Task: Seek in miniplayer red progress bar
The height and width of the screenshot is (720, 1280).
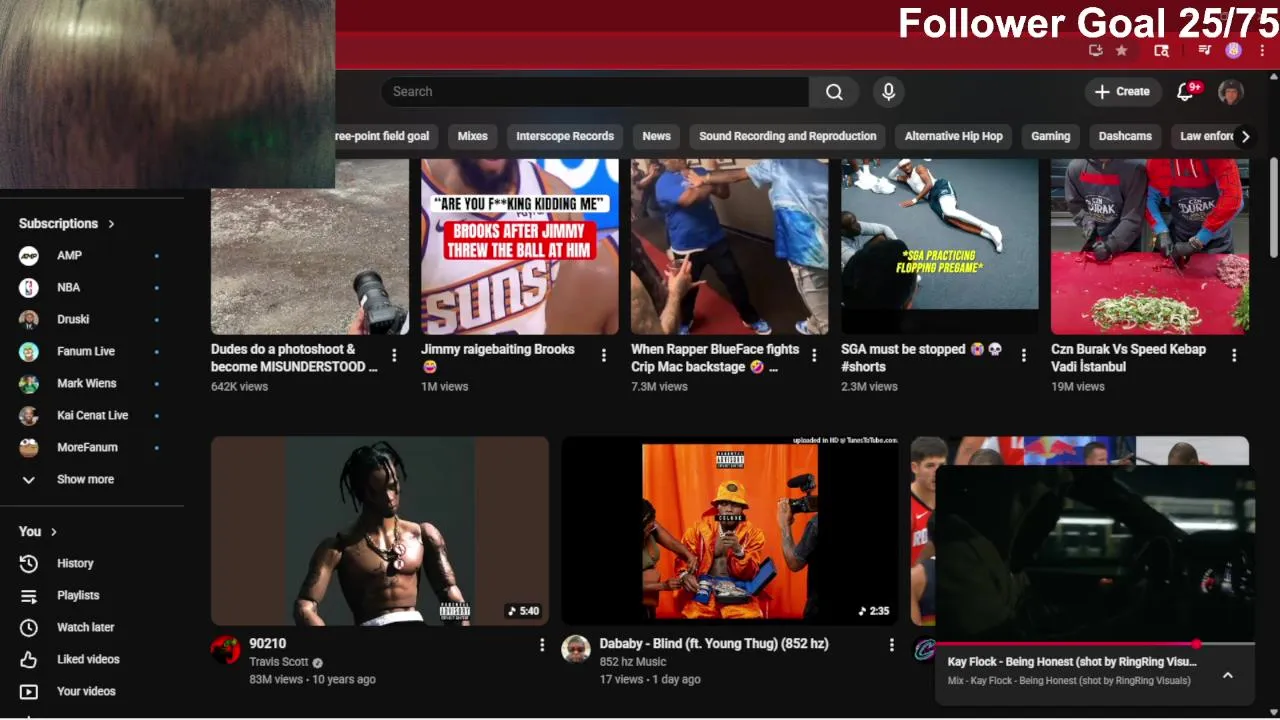Action: [x=1095, y=644]
